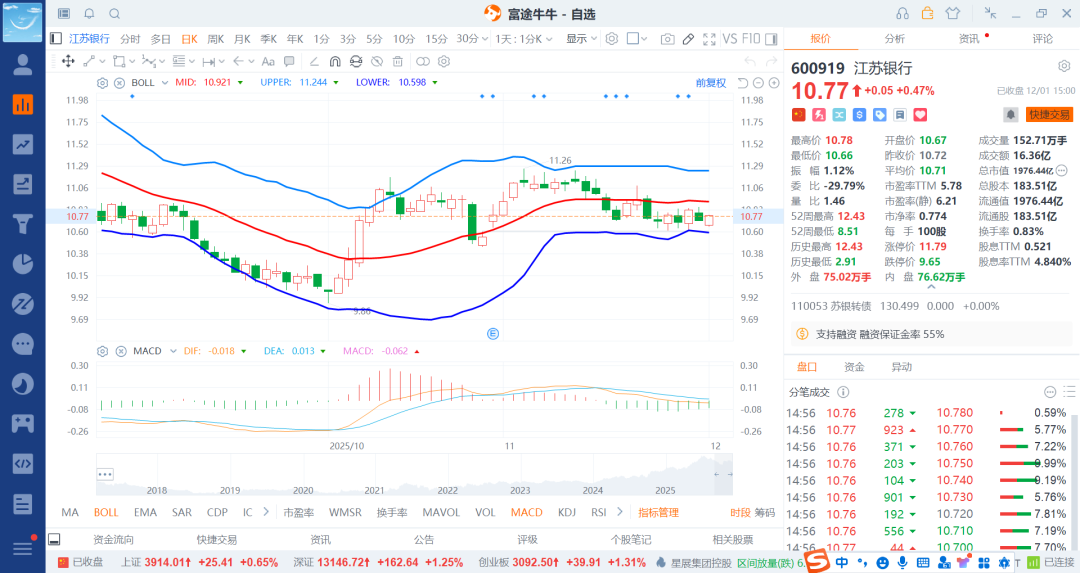Screen dimensions: 1080x573
Task: Toggle DEA line visibility arrow
Action: 323,351
